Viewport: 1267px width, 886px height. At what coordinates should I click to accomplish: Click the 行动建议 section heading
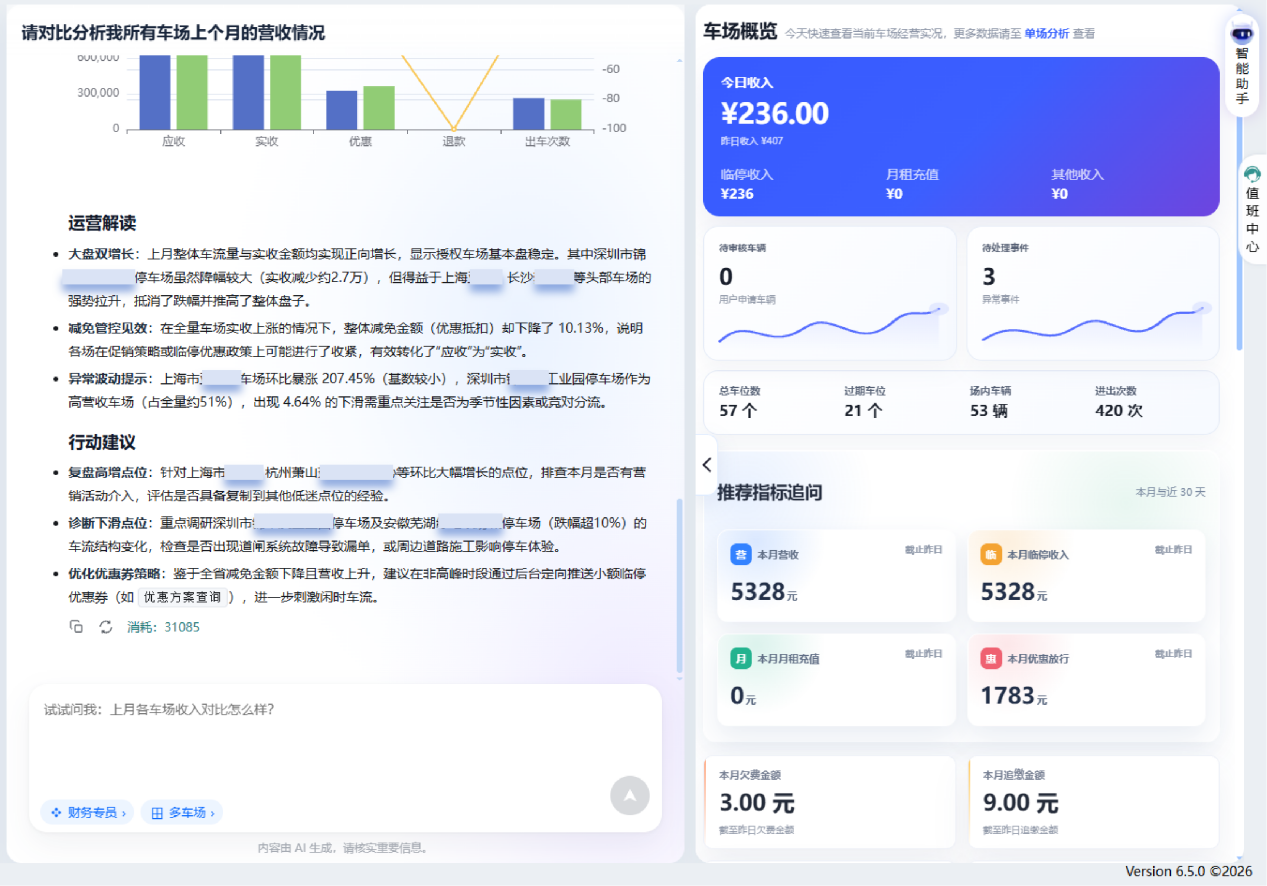[x=102, y=442]
